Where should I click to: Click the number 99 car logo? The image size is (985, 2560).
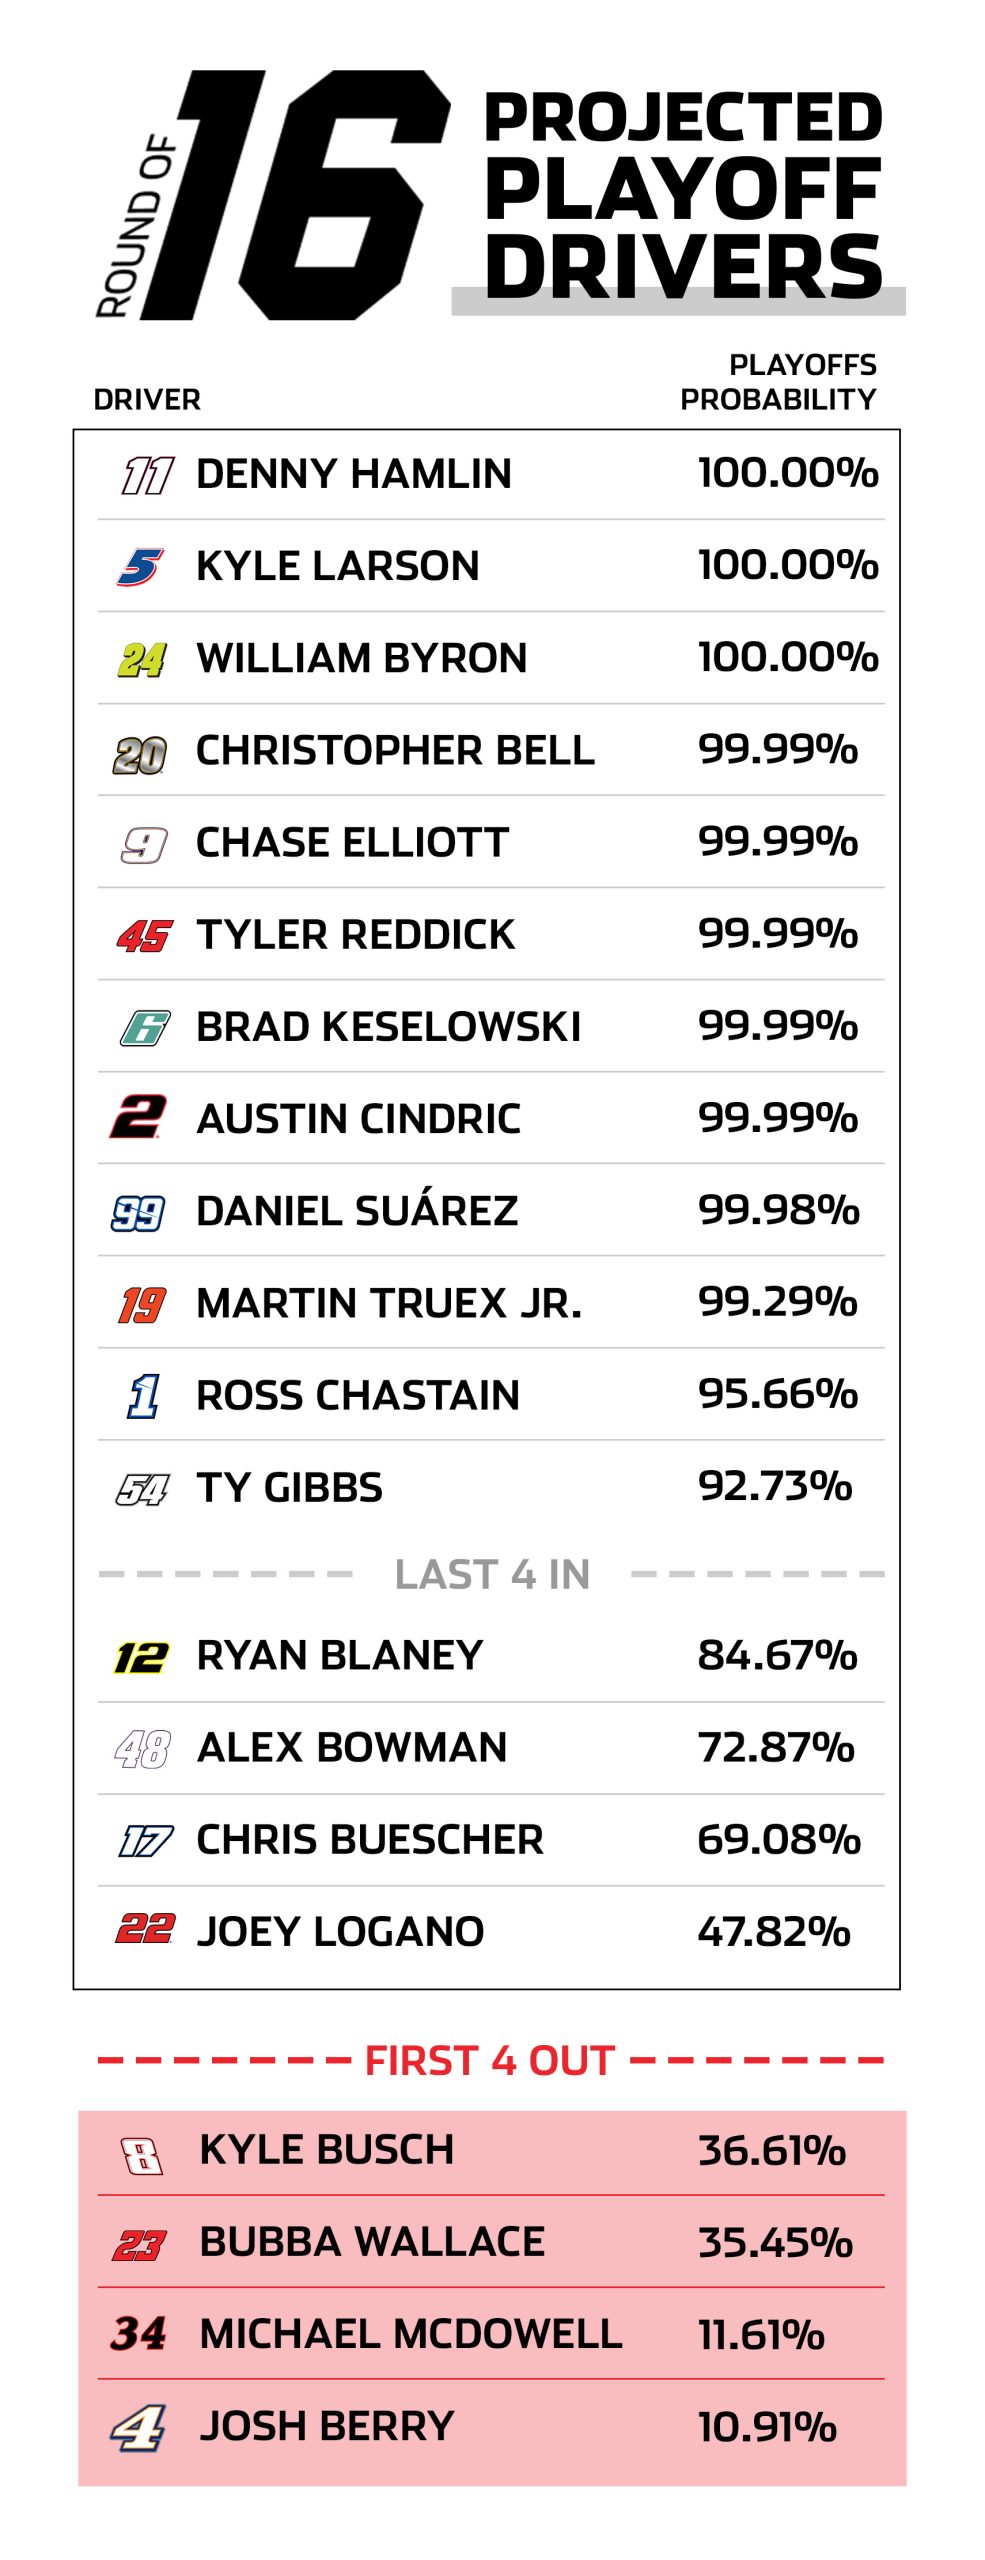click(x=138, y=1213)
